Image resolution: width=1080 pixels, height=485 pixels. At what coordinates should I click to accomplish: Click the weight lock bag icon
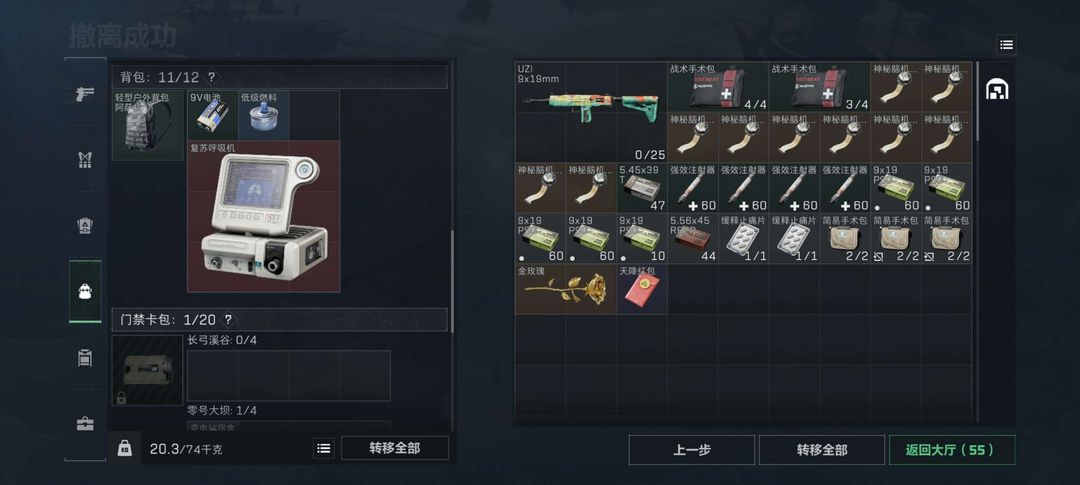click(125, 448)
